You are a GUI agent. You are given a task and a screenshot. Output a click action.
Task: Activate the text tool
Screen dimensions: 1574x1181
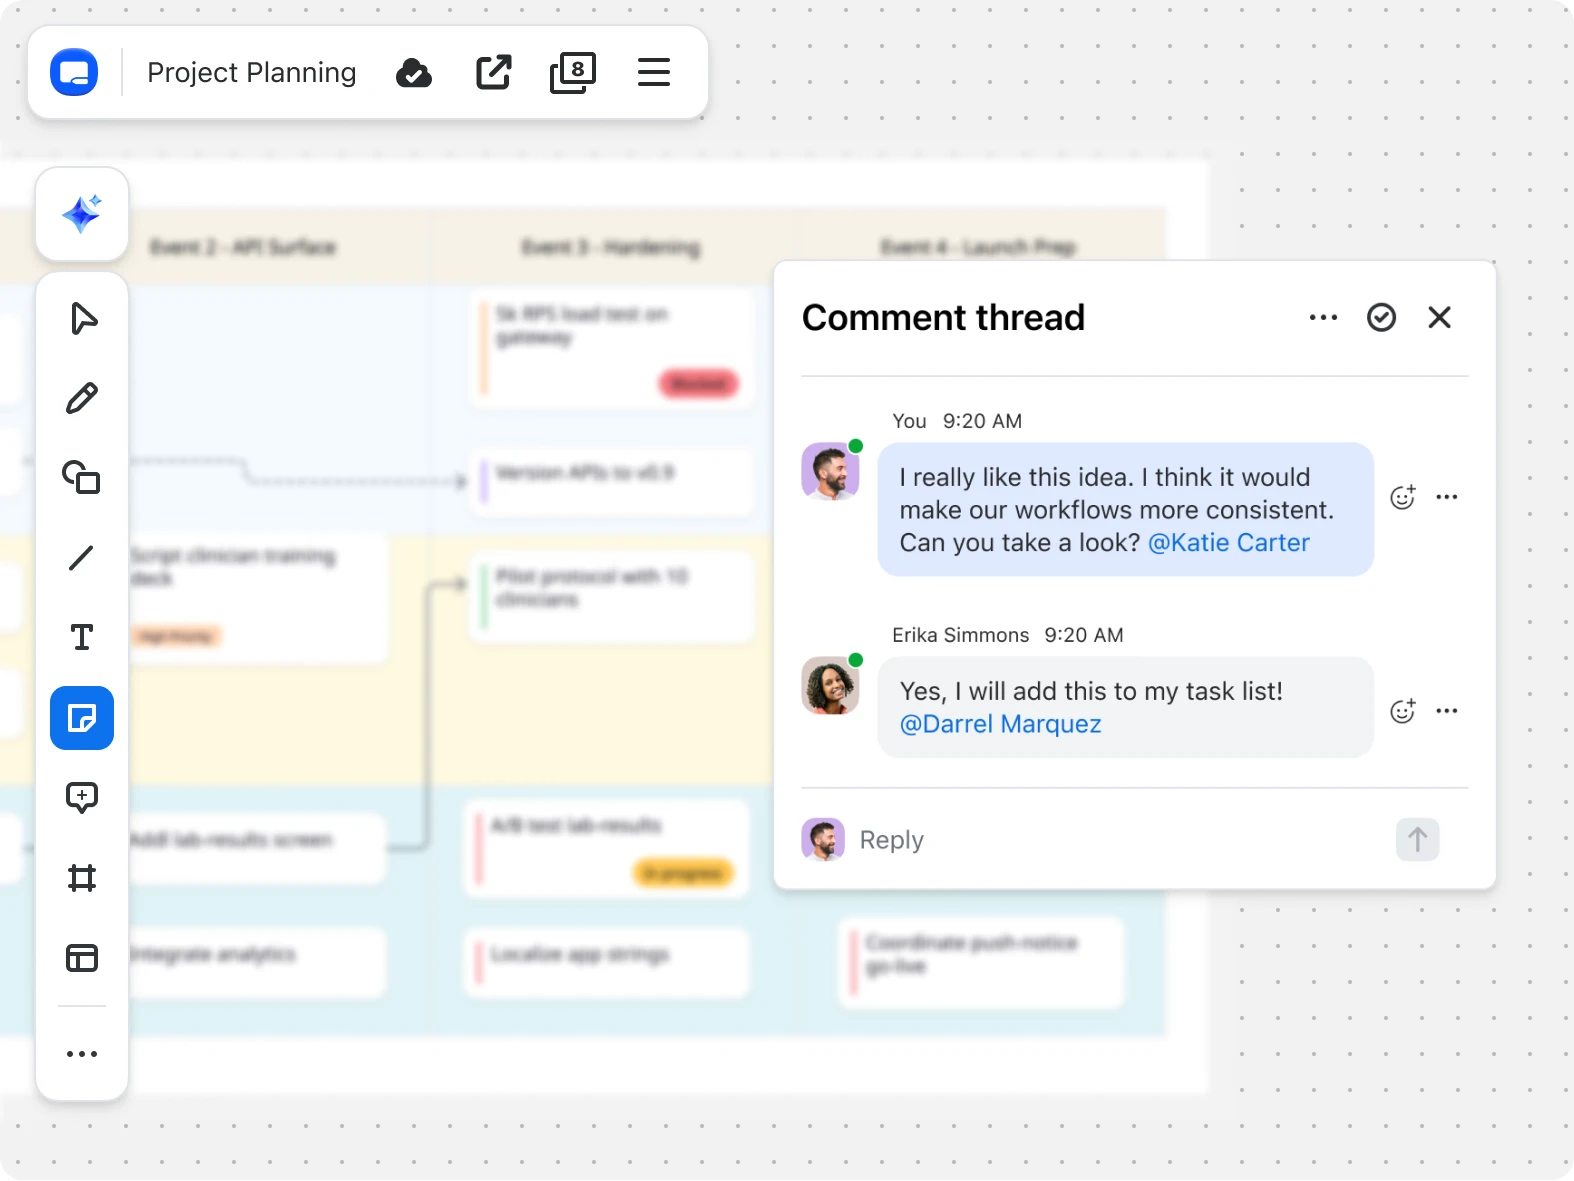point(82,637)
